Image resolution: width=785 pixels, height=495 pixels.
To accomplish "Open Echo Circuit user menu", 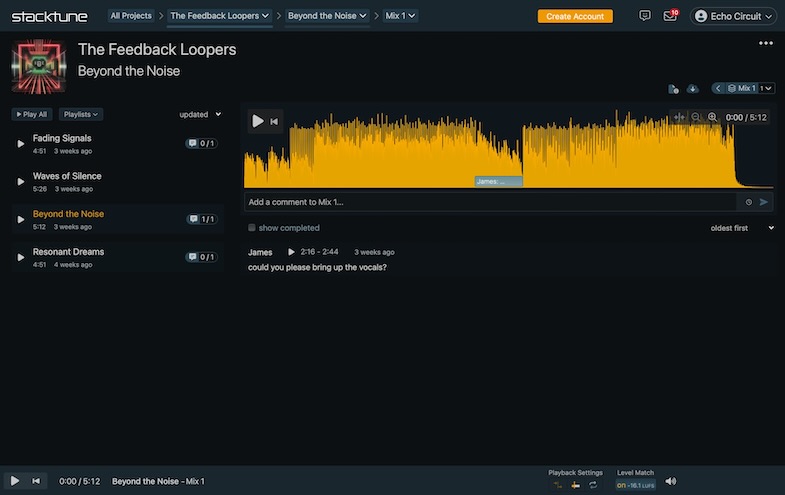I will (x=733, y=17).
